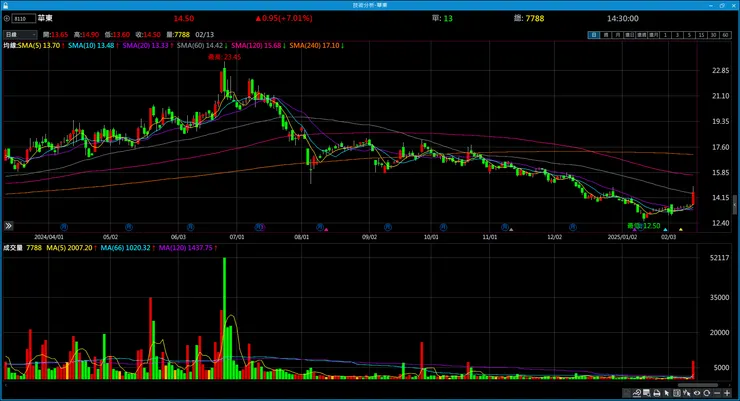Switch to the 月 monthly period button

(618, 35)
